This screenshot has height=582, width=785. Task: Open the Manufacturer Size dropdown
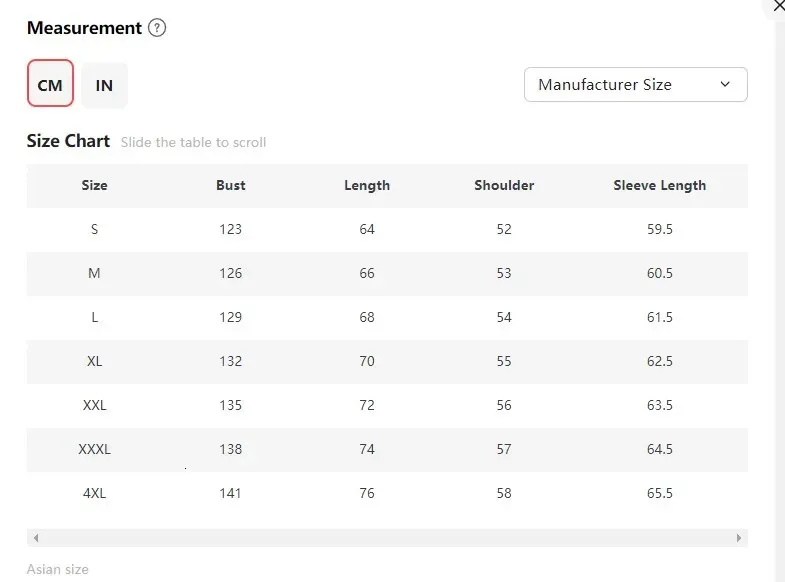tap(635, 85)
